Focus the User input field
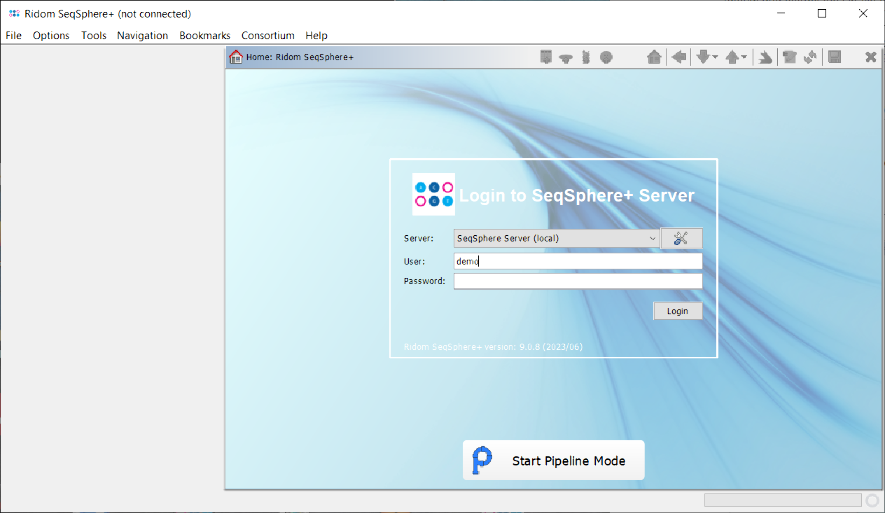This screenshot has height=513, width=885. (x=578, y=261)
